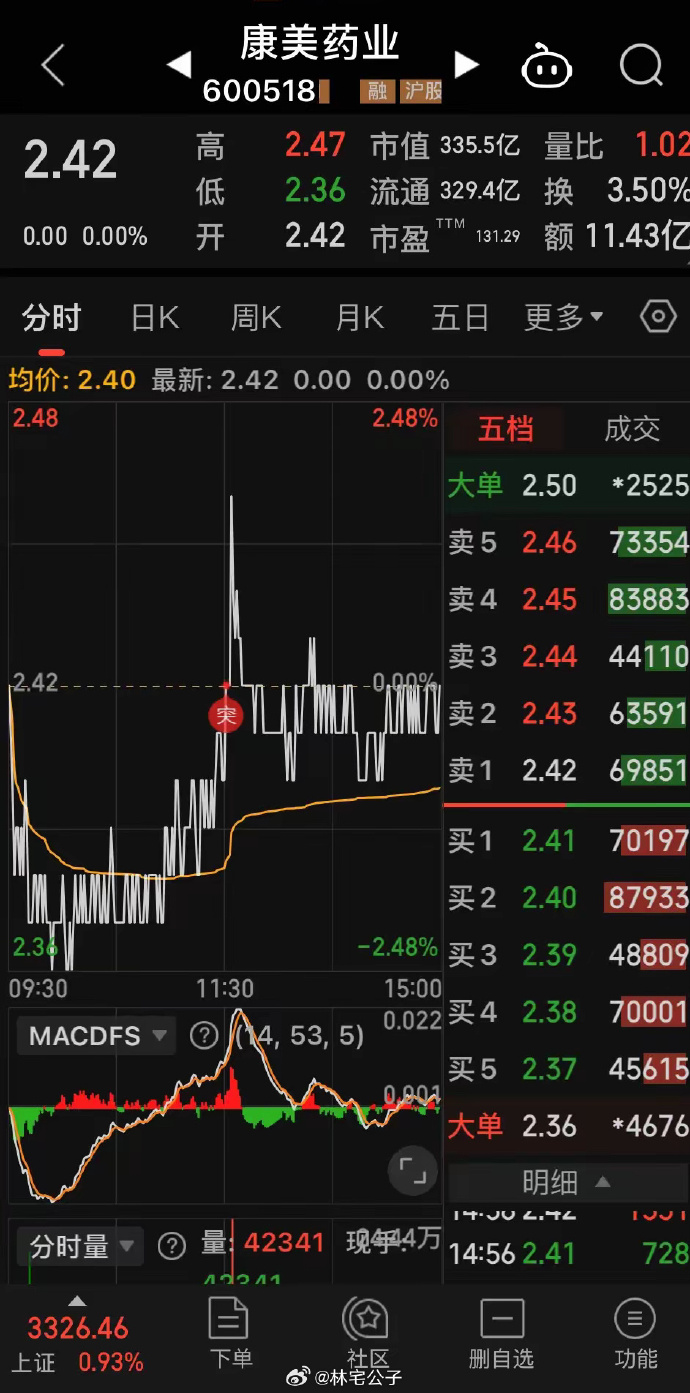Viewport: 690px width, 1393px height.
Task: Expand chart to fullscreen icon
Action: [412, 1170]
